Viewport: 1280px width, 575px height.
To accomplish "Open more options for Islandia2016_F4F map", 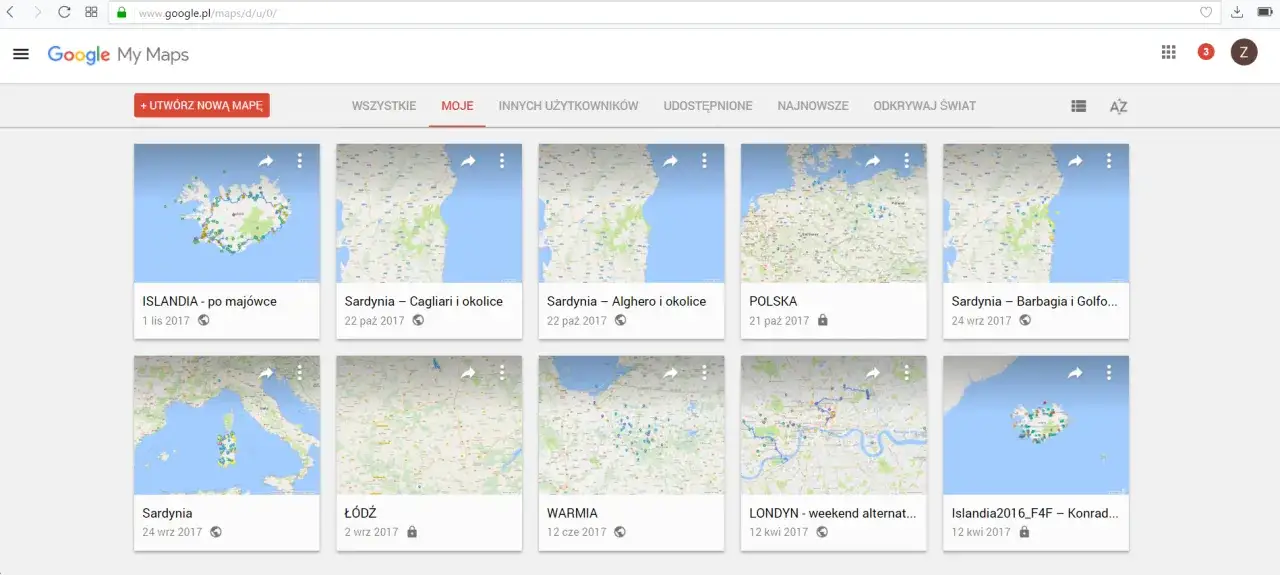I will click(1109, 373).
